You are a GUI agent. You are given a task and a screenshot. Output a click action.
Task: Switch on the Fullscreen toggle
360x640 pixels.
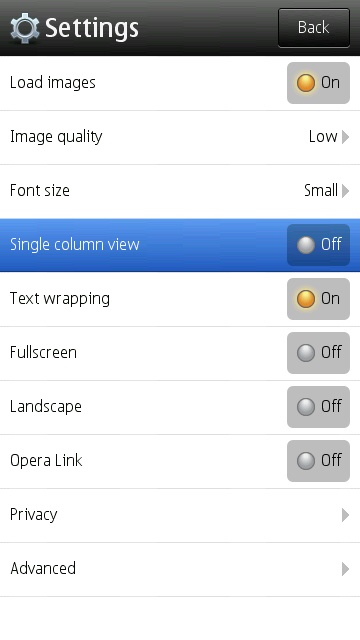[x=318, y=353]
